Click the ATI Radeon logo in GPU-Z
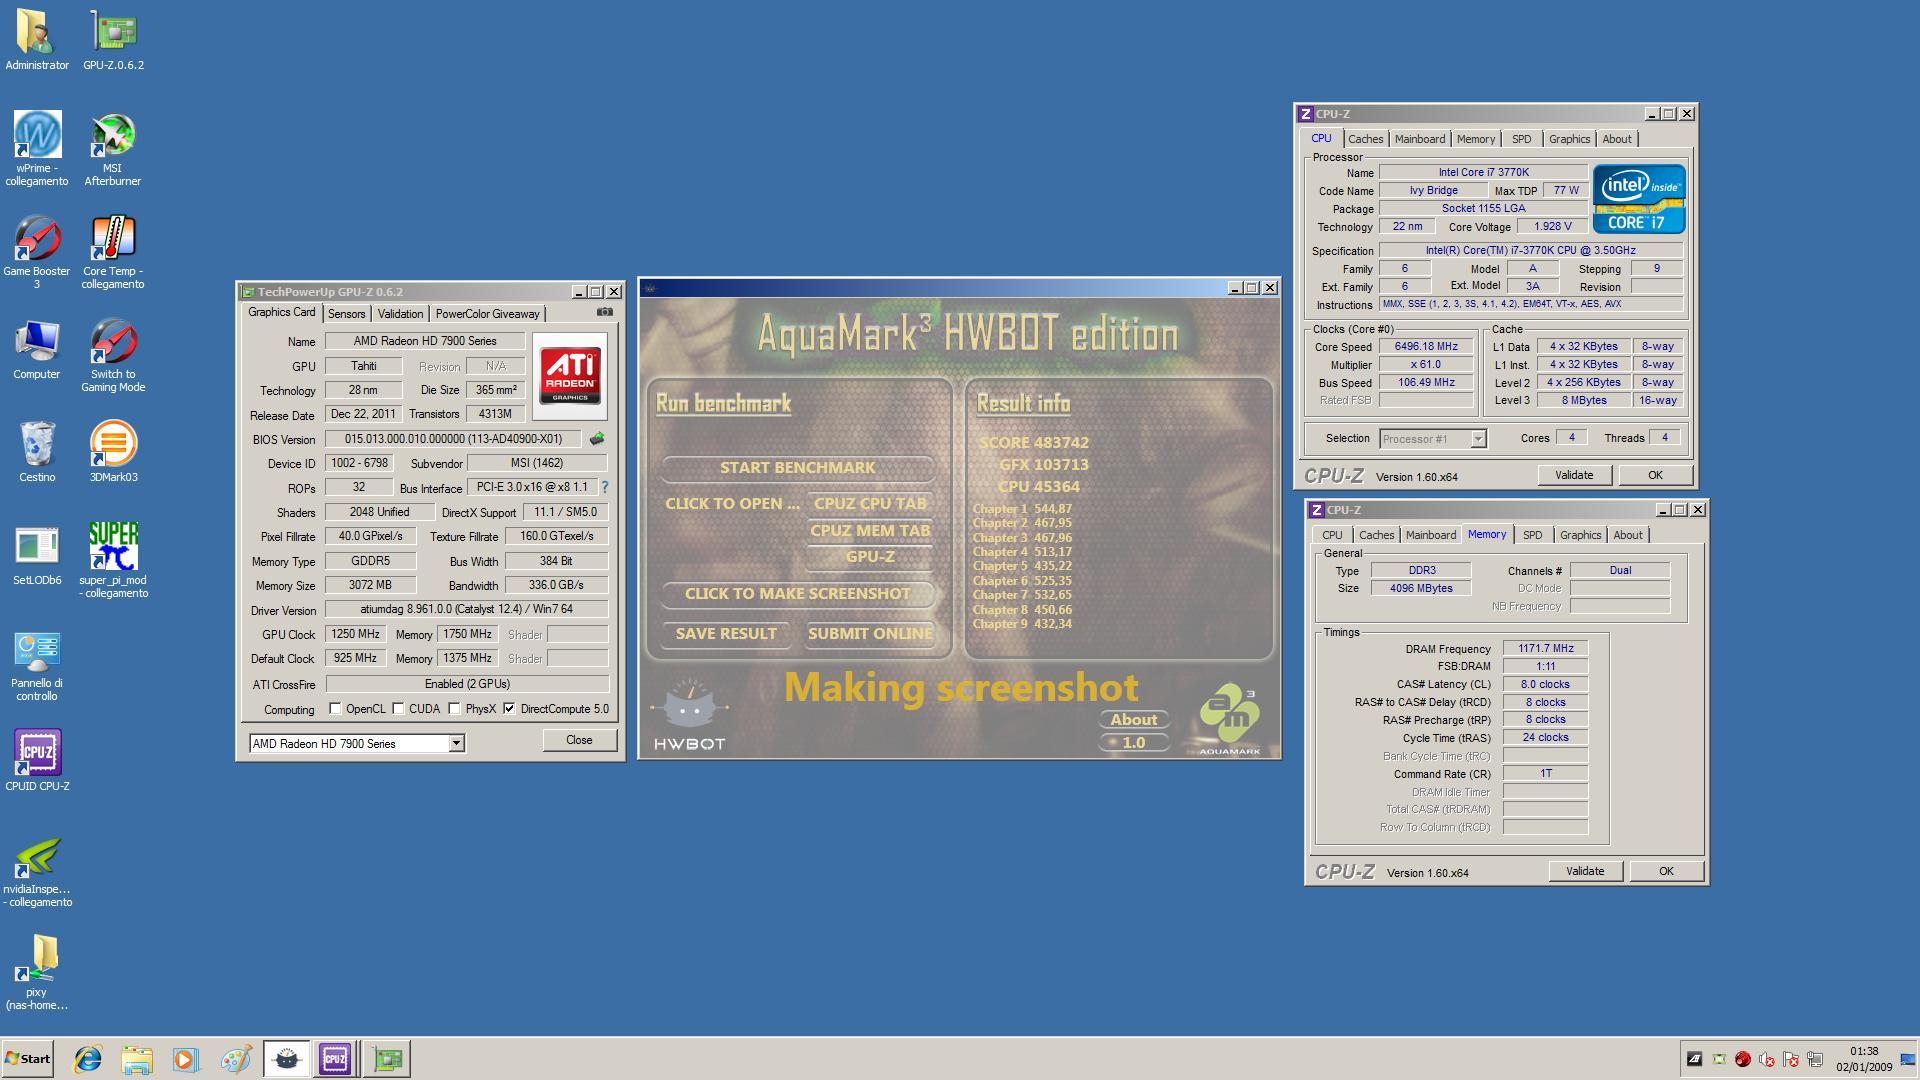1920x1080 pixels. tap(570, 376)
